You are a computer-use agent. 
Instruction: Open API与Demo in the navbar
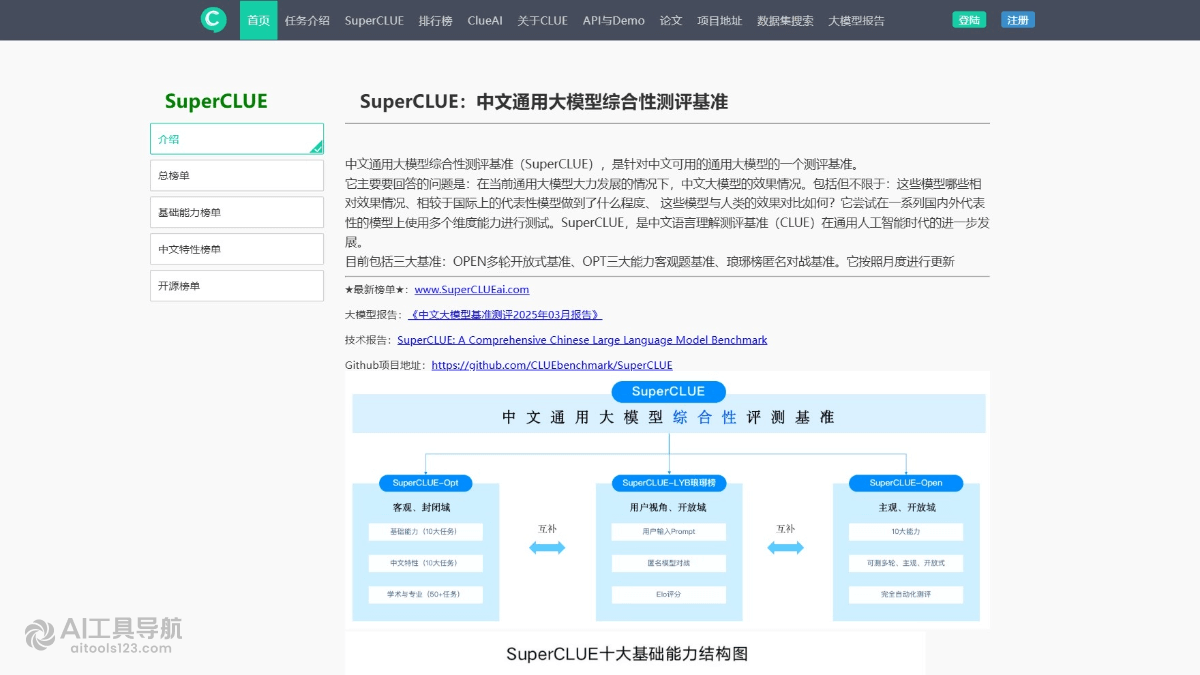tap(614, 20)
